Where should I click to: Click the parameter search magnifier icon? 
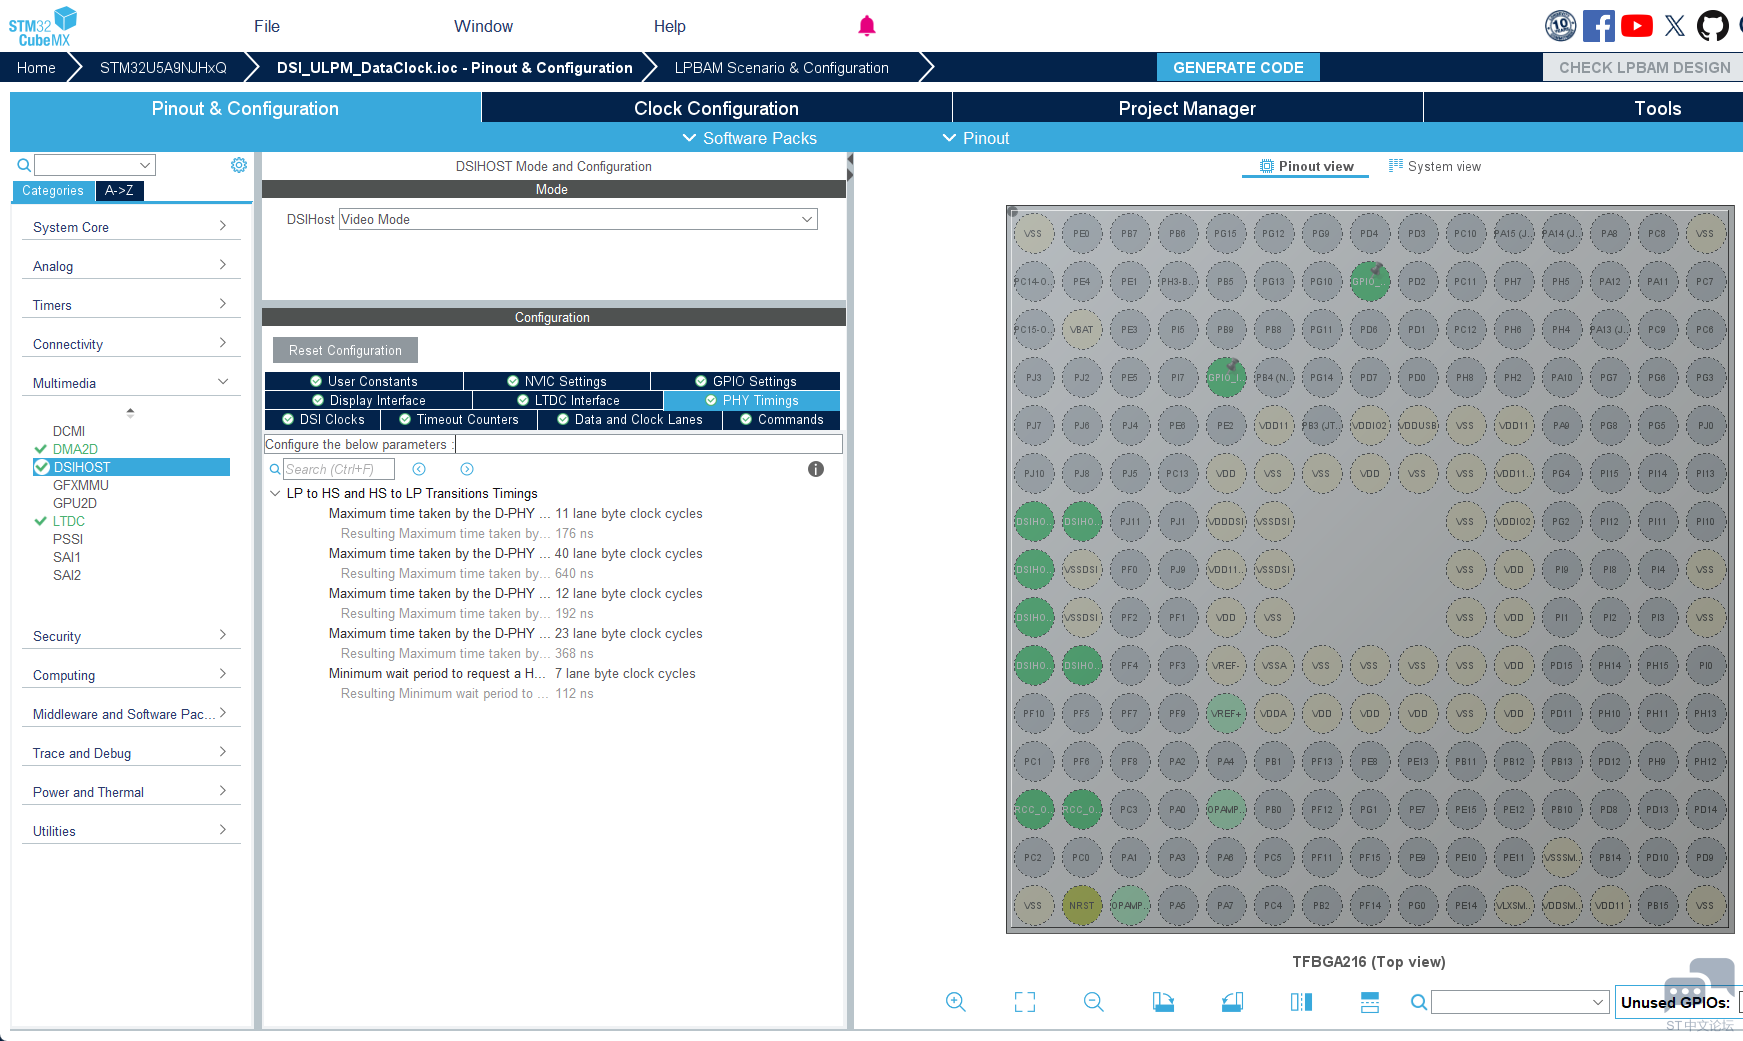(x=275, y=469)
